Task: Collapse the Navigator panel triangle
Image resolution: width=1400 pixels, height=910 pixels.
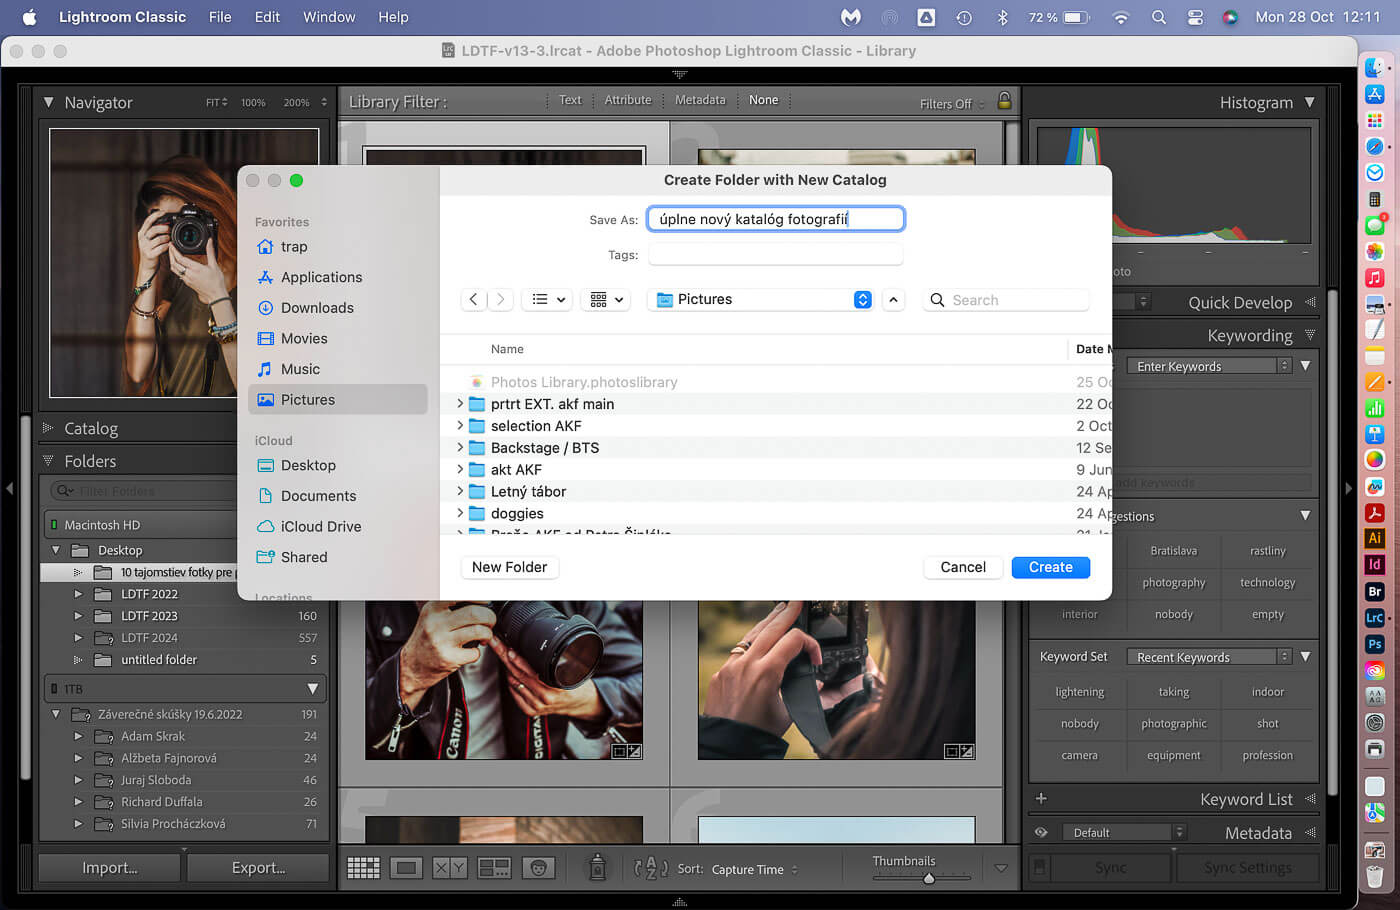Action: (x=48, y=102)
